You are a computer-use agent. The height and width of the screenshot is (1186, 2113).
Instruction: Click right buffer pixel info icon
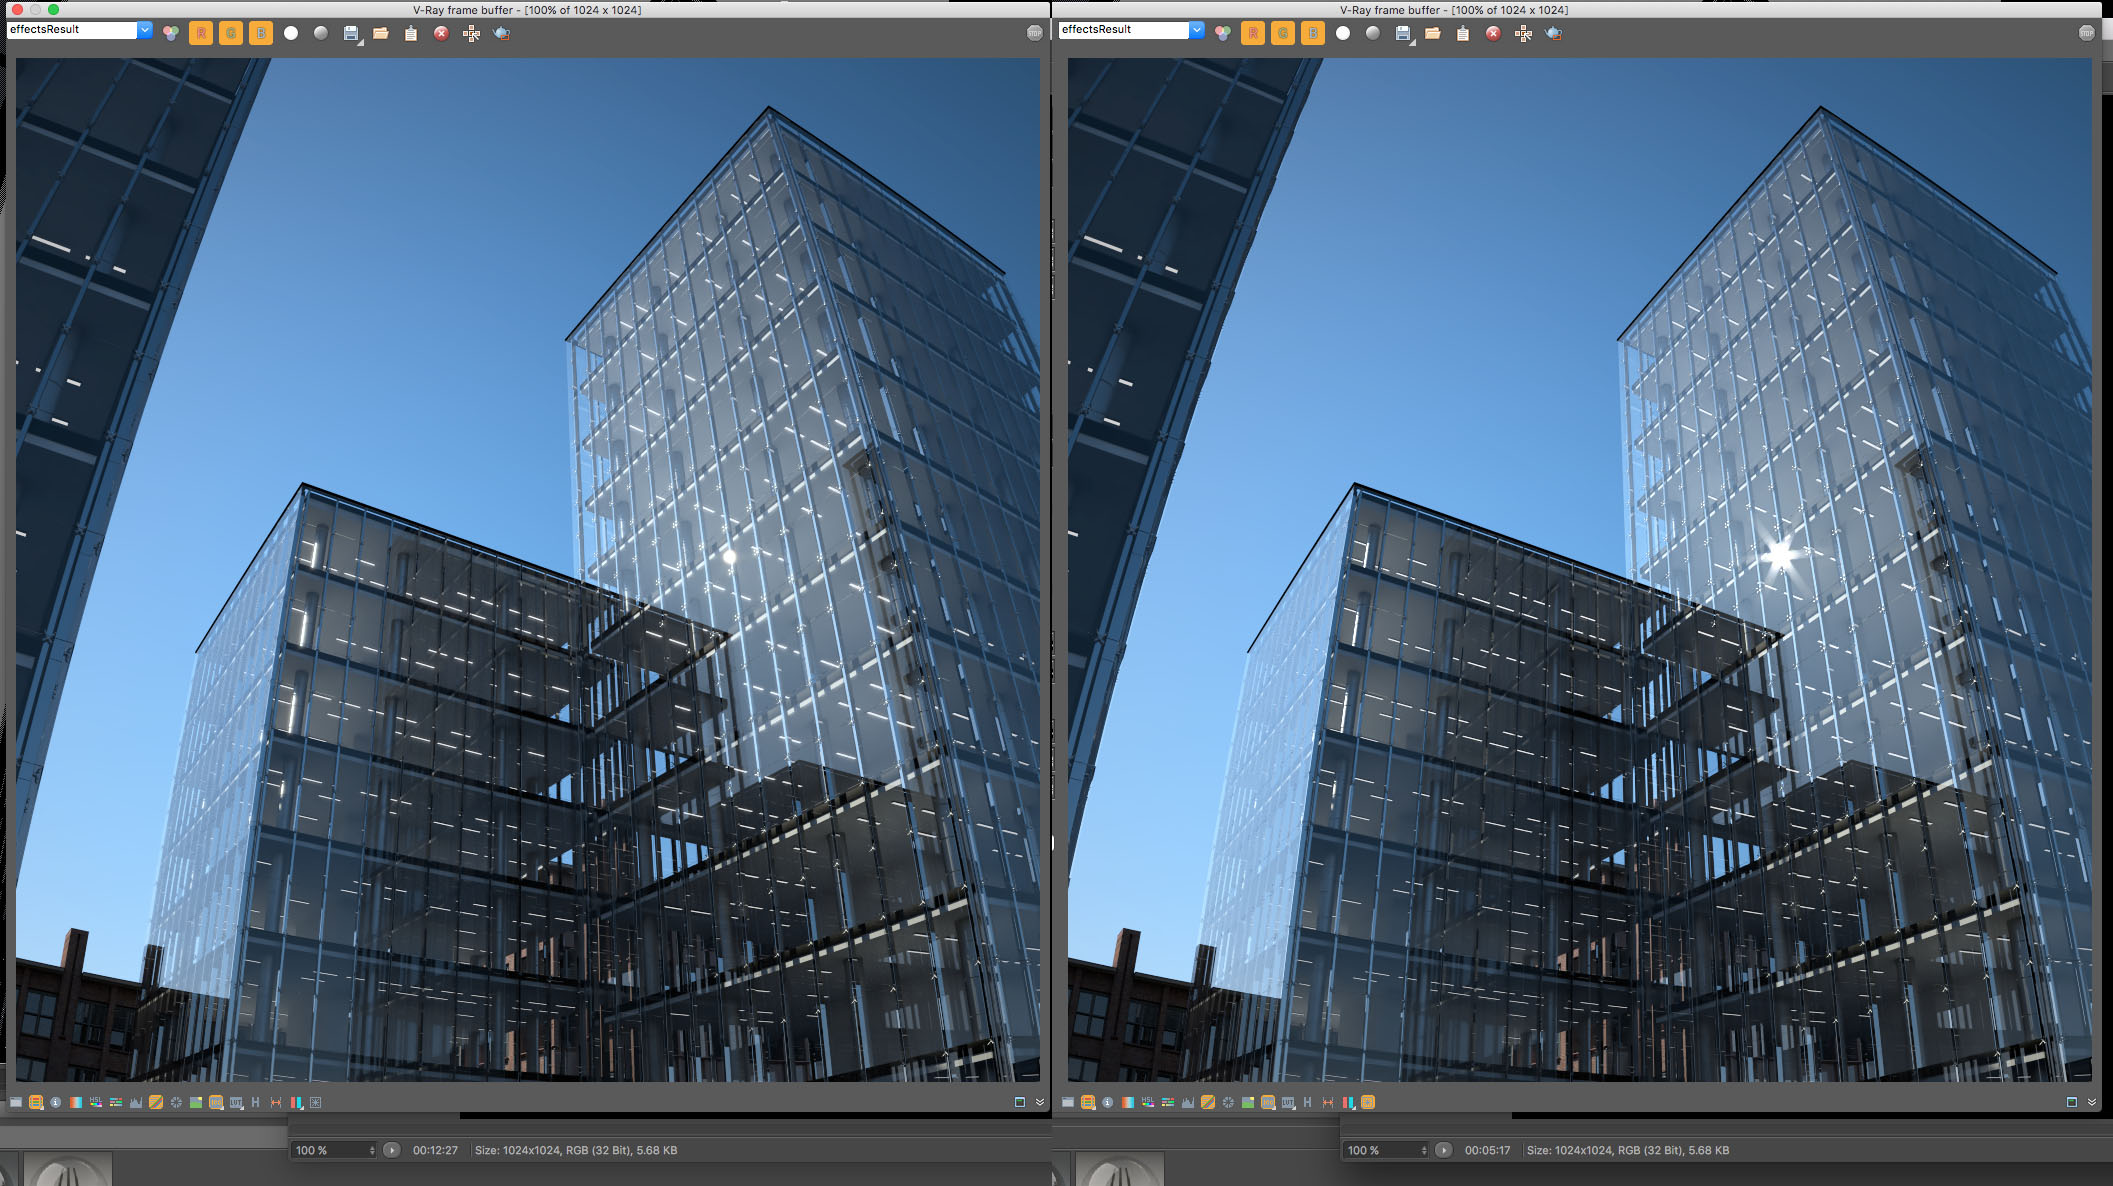[1108, 1102]
